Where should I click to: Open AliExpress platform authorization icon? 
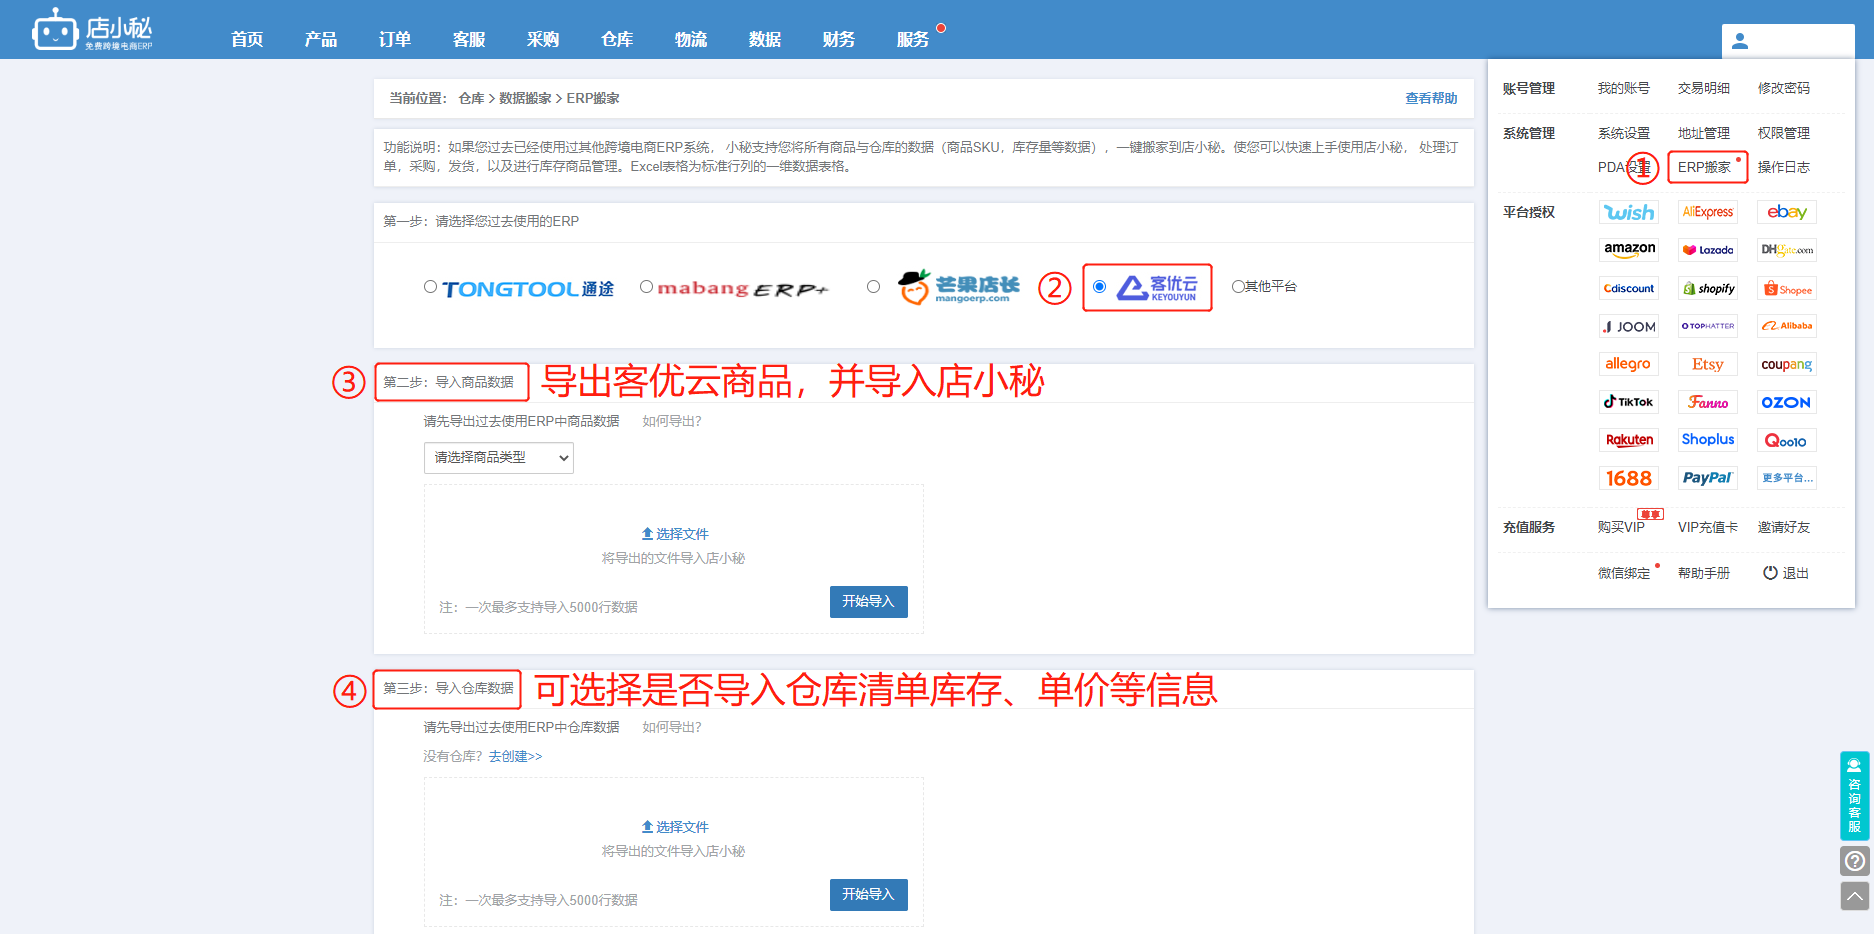click(x=1708, y=212)
